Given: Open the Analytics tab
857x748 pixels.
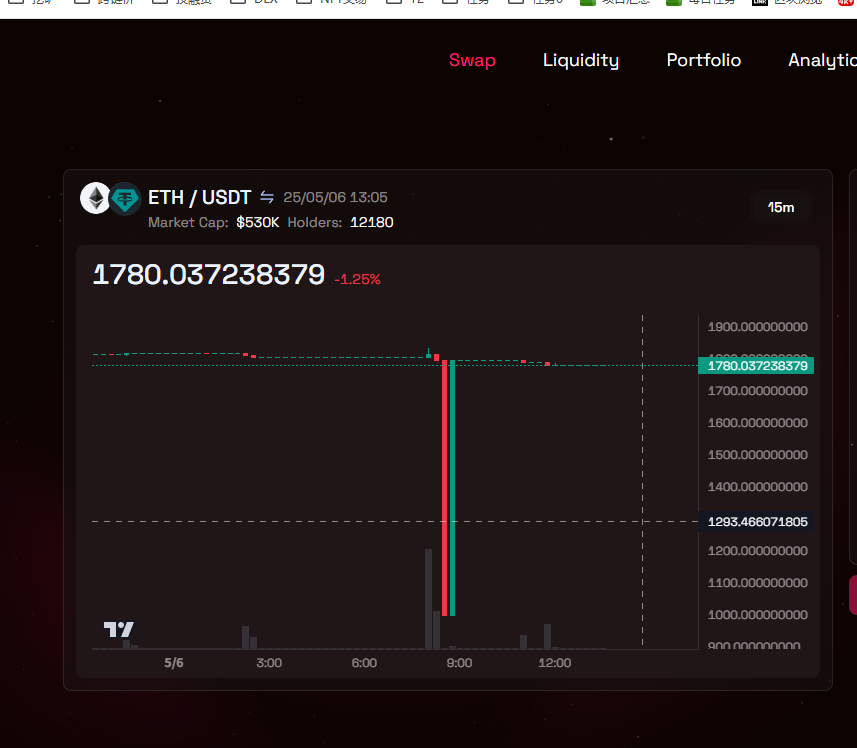Looking at the screenshot, I should click(x=822, y=60).
